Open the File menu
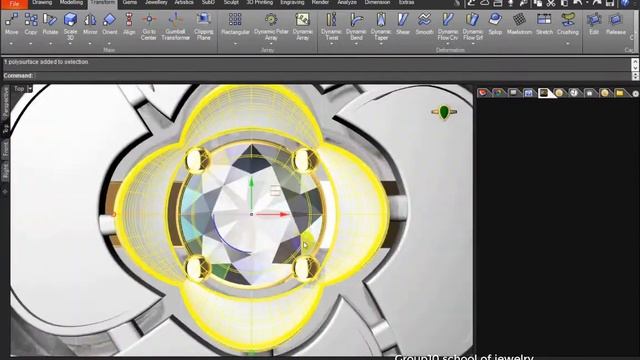 (x=14, y=4)
